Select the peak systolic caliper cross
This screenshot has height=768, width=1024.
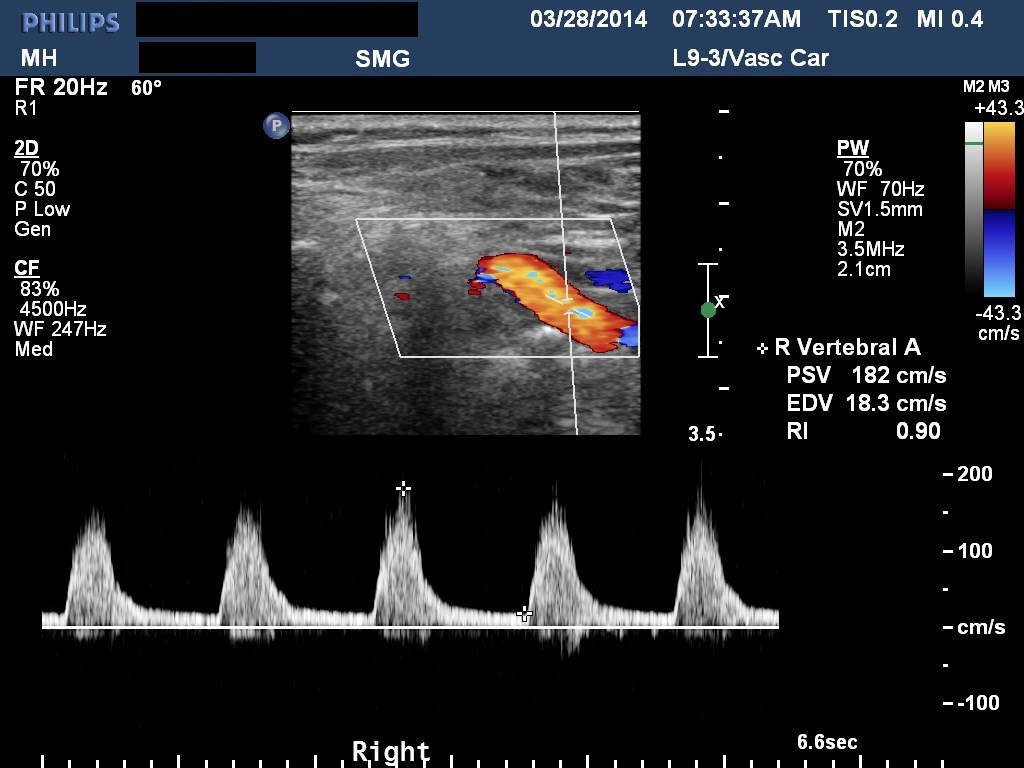403,488
